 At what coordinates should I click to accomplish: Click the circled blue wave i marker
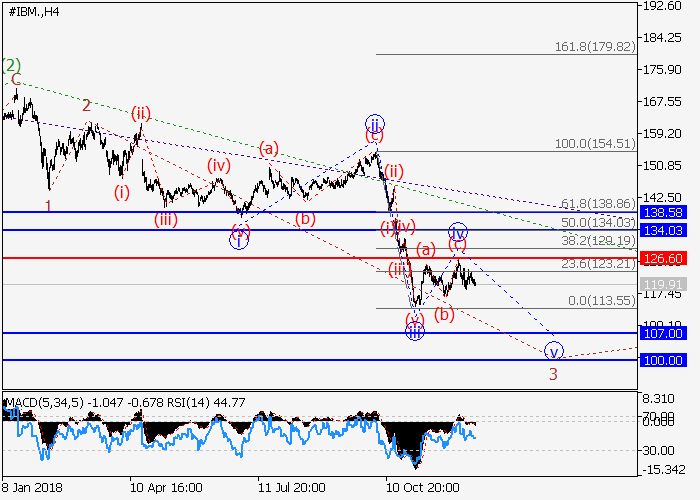[x=238, y=240]
